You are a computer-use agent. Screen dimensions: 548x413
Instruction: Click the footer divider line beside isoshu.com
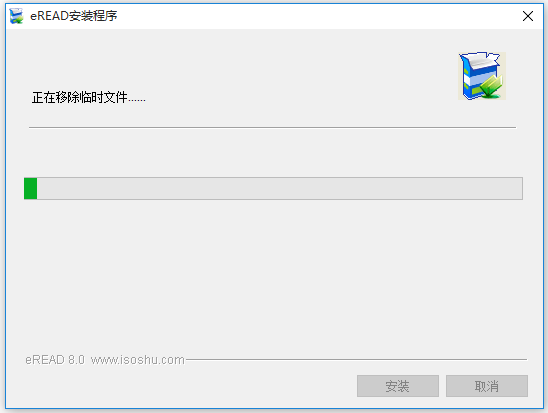pos(356,359)
